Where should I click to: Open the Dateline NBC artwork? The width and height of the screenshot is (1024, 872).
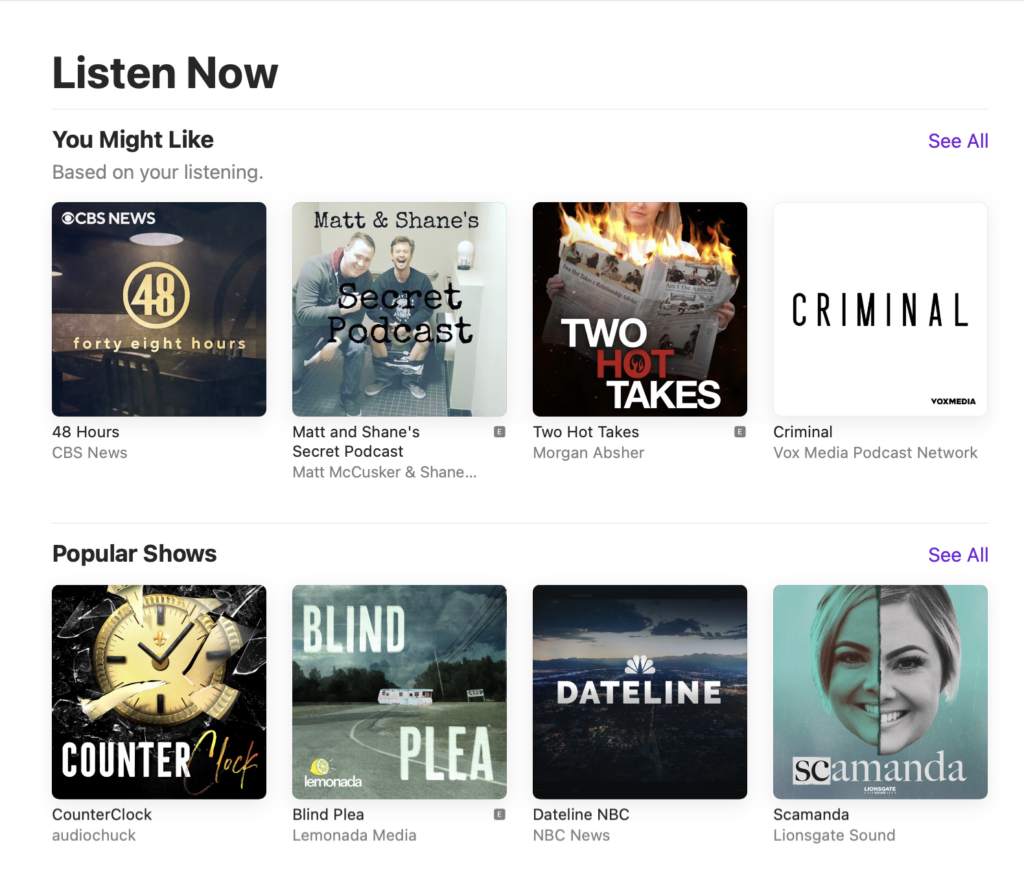(639, 692)
